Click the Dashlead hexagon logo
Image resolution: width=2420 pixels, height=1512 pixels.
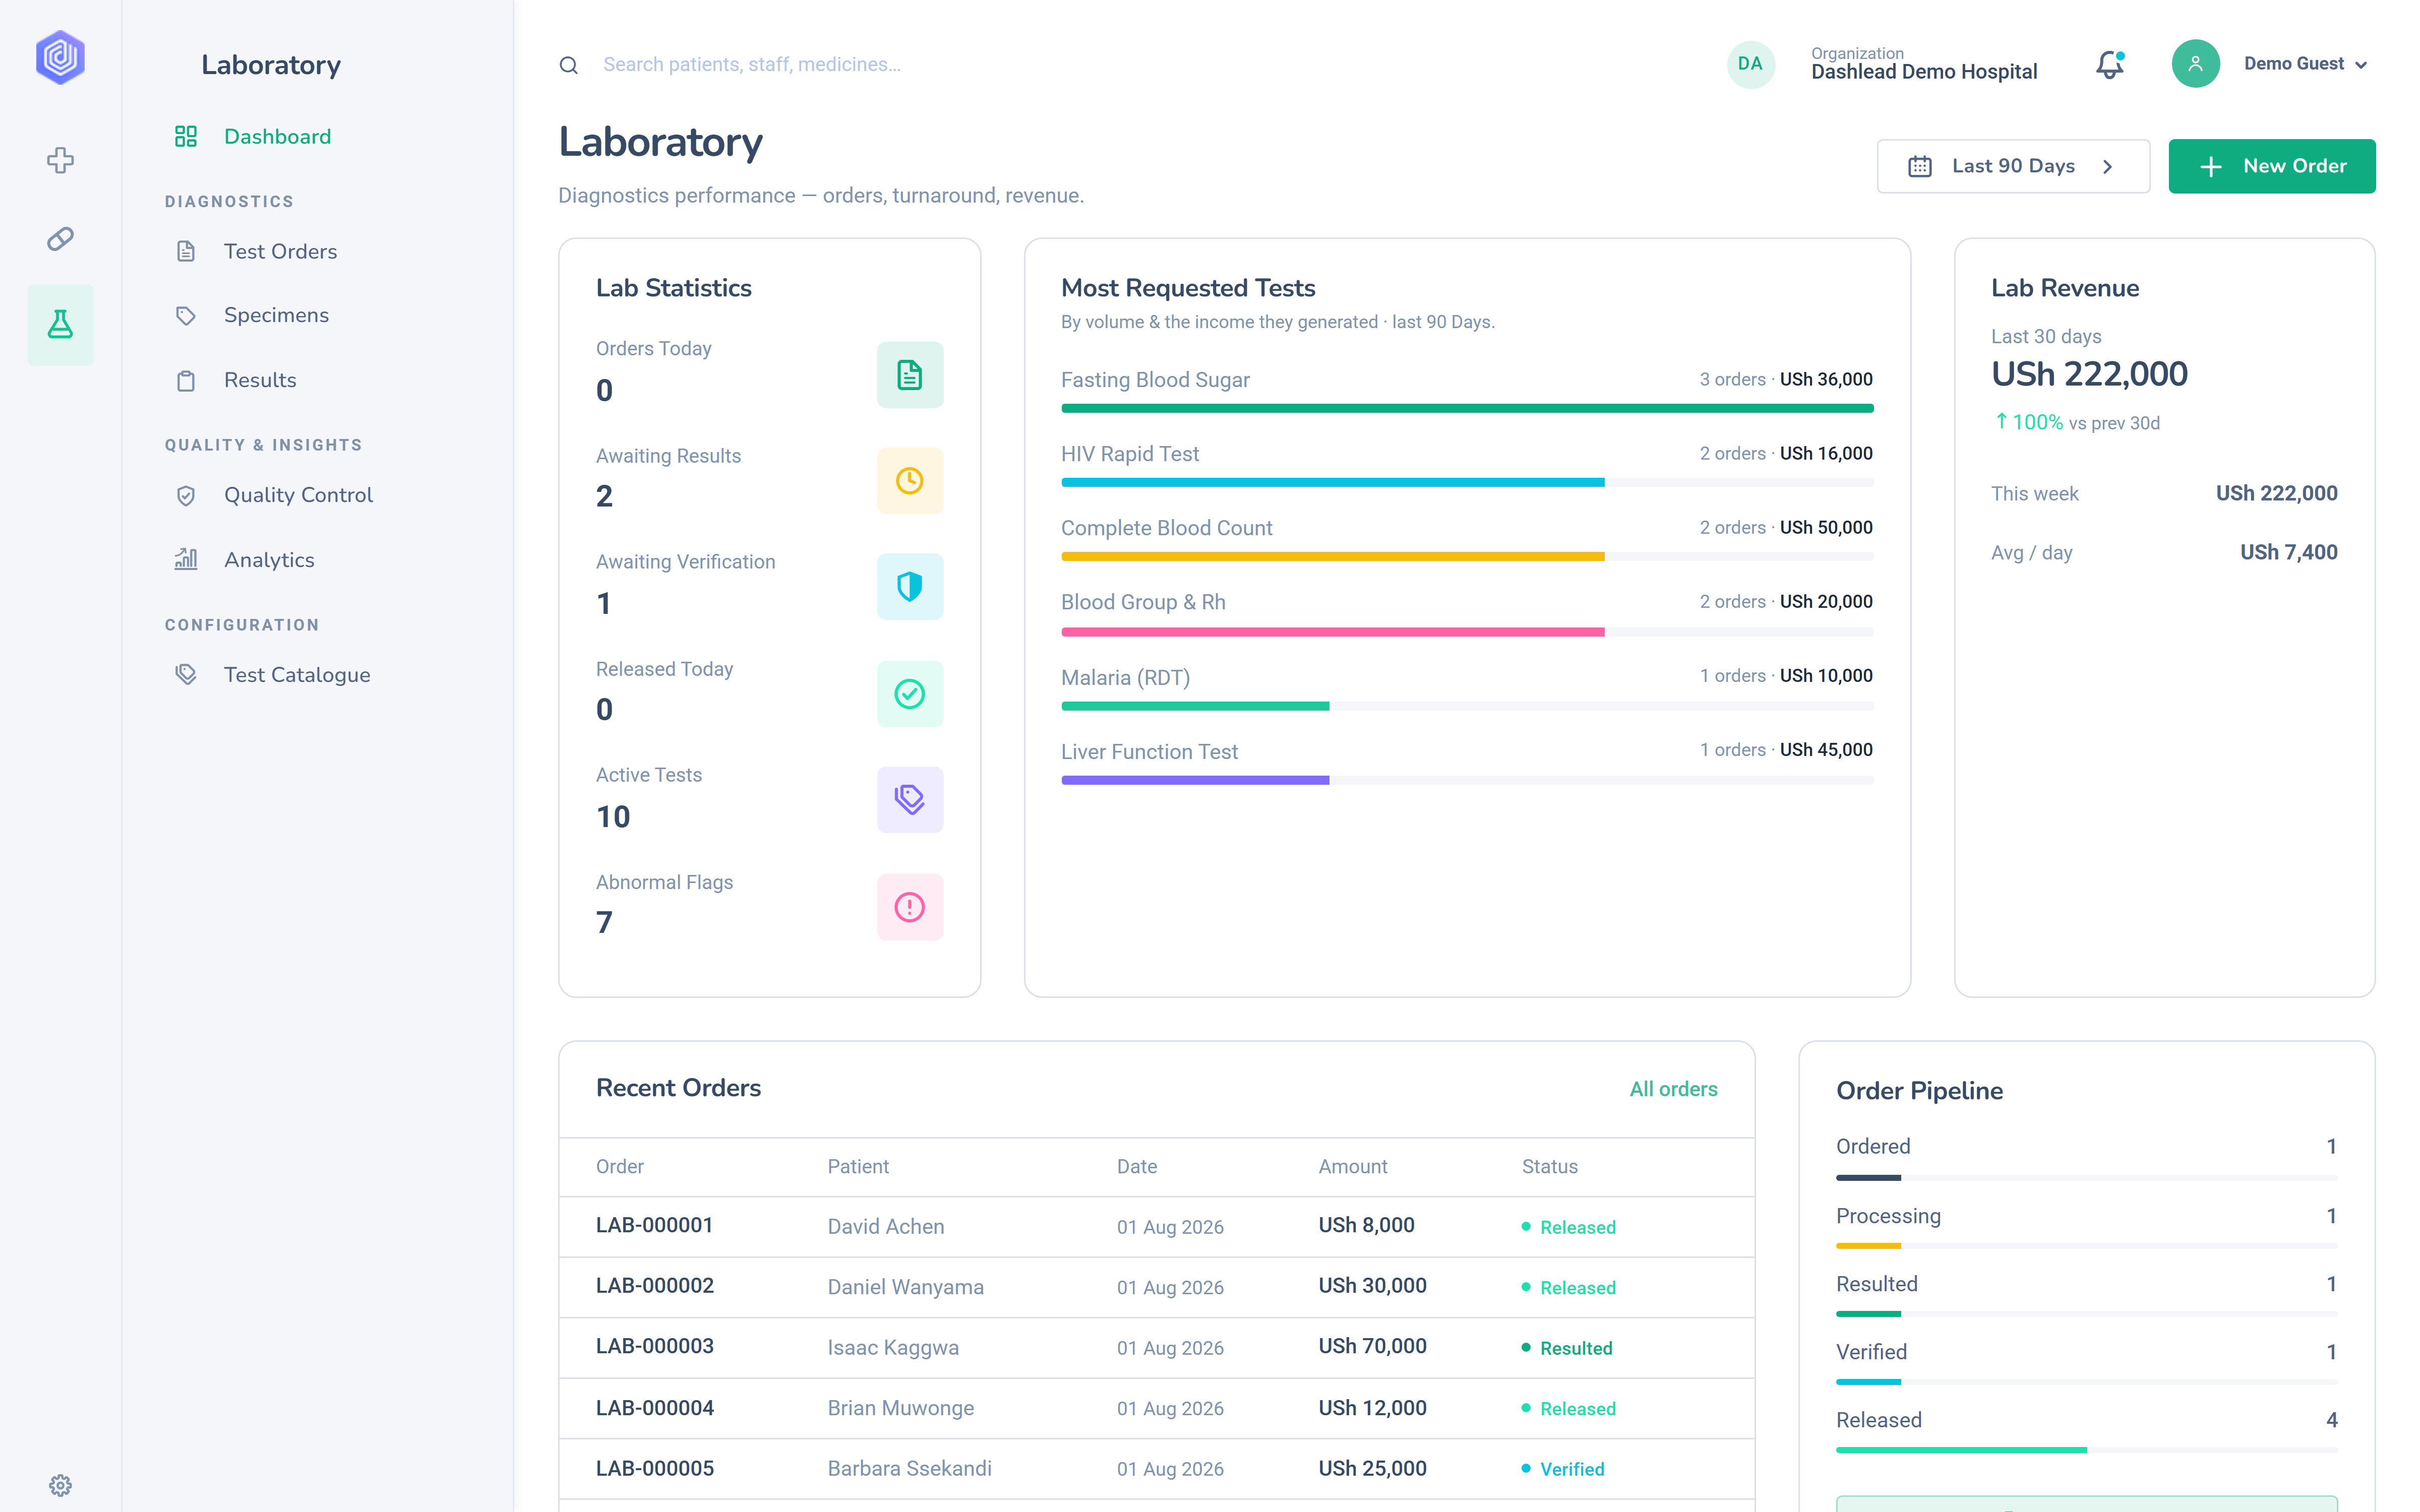tap(60, 57)
